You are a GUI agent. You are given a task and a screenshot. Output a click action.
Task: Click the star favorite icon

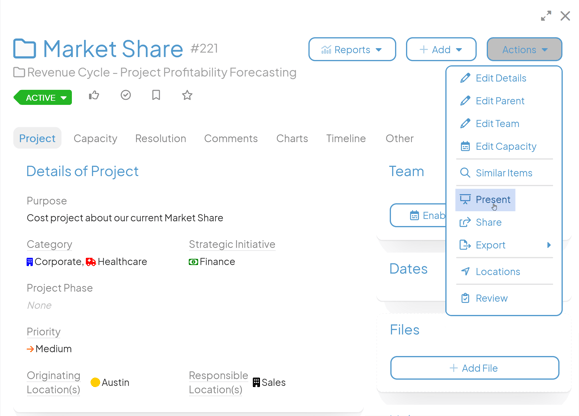[x=187, y=95]
